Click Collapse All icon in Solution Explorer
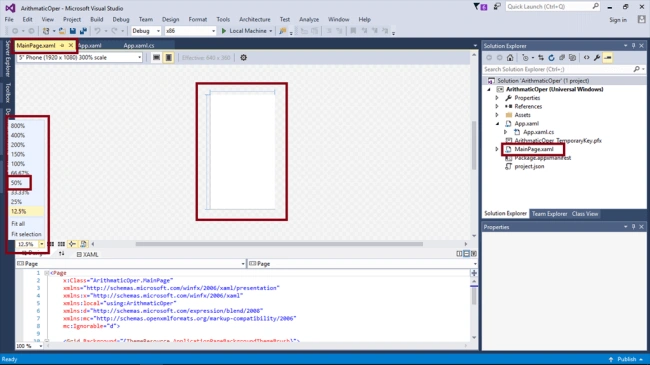650x365 pixels. (562, 58)
